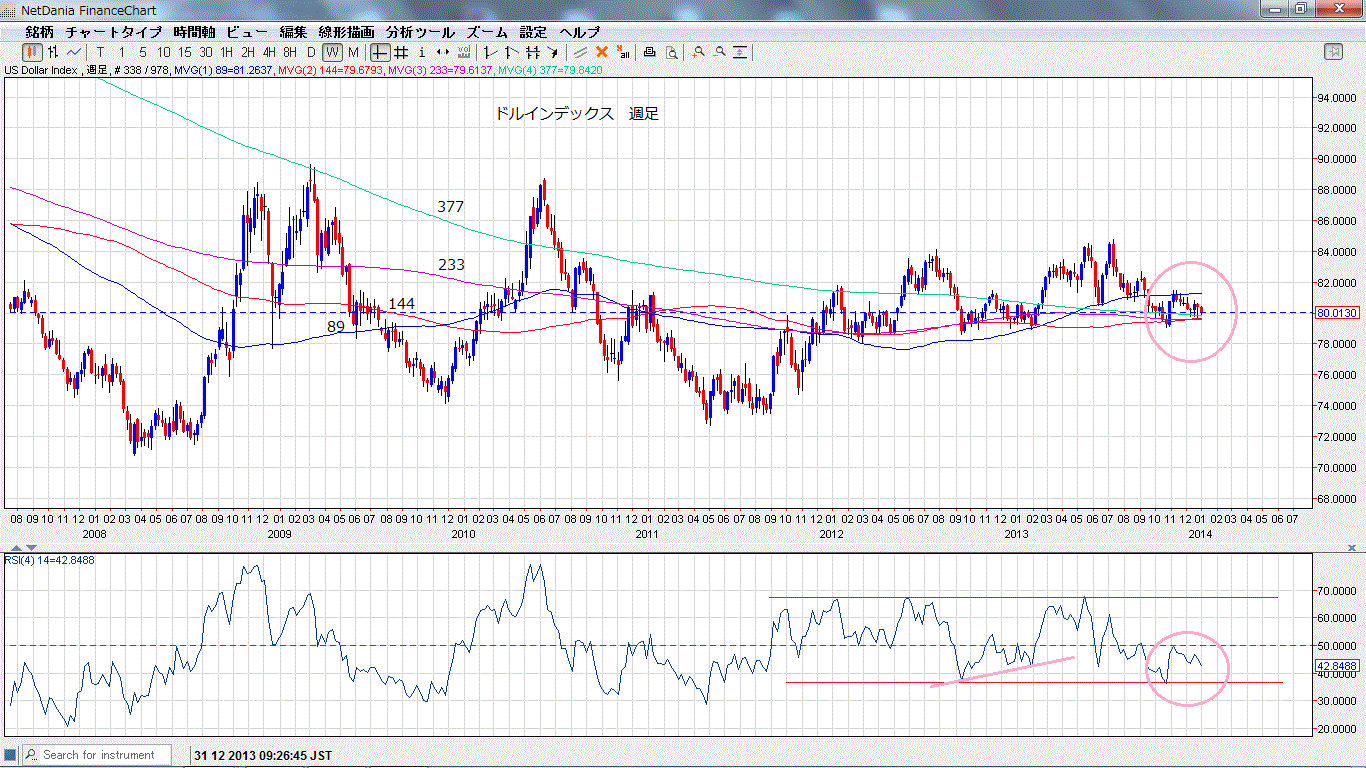Open print preview icon
Viewport: 1366px width, 768px height.
(672, 52)
